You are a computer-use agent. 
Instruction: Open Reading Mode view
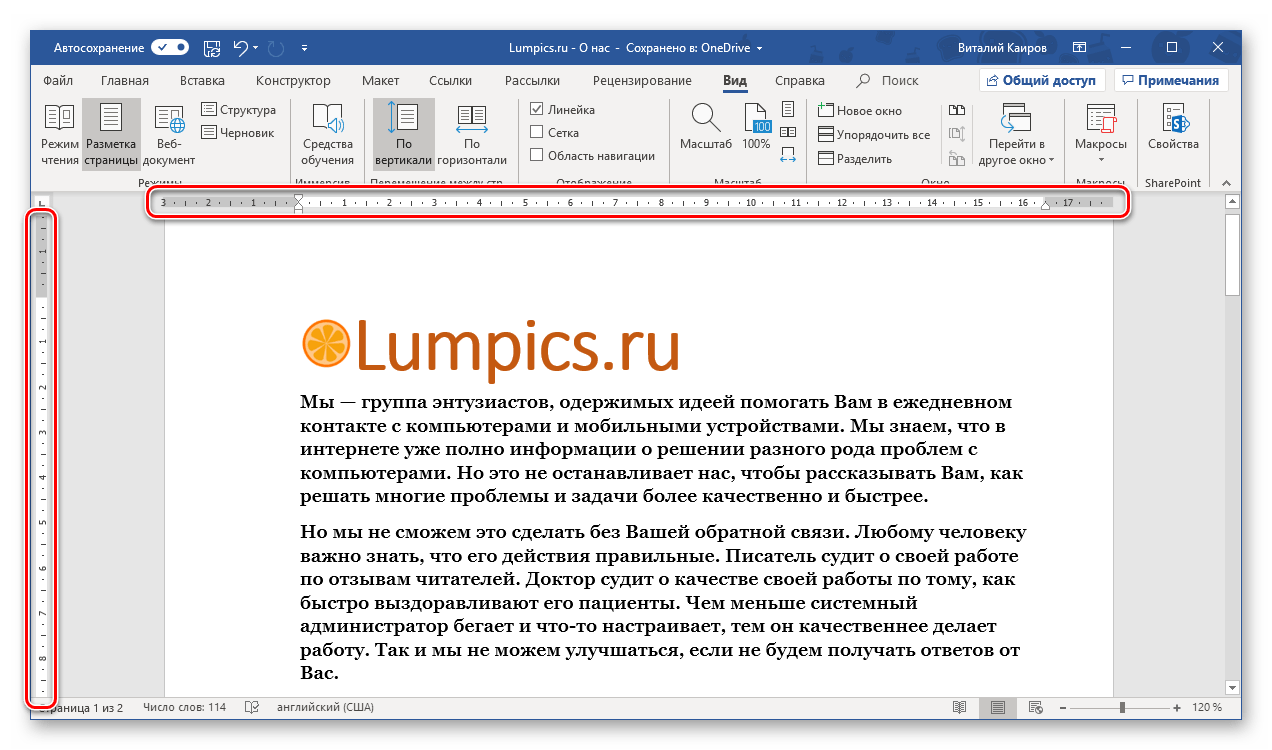pos(60,135)
